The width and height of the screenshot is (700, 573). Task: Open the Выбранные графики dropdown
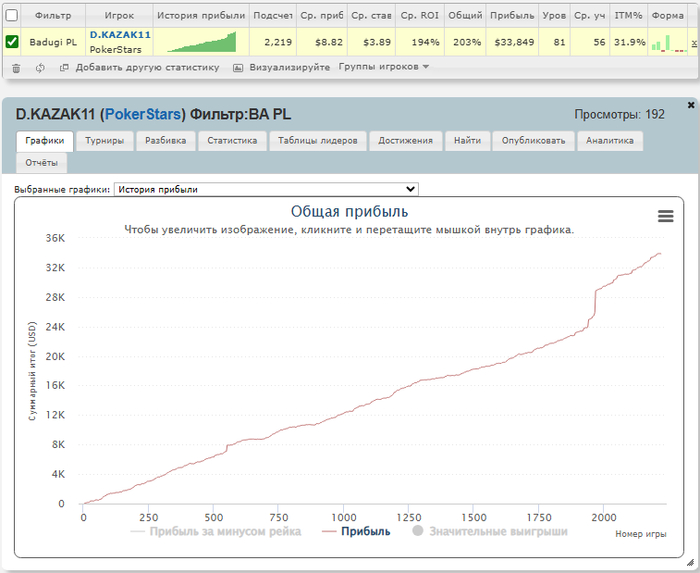click(x=266, y=189)
